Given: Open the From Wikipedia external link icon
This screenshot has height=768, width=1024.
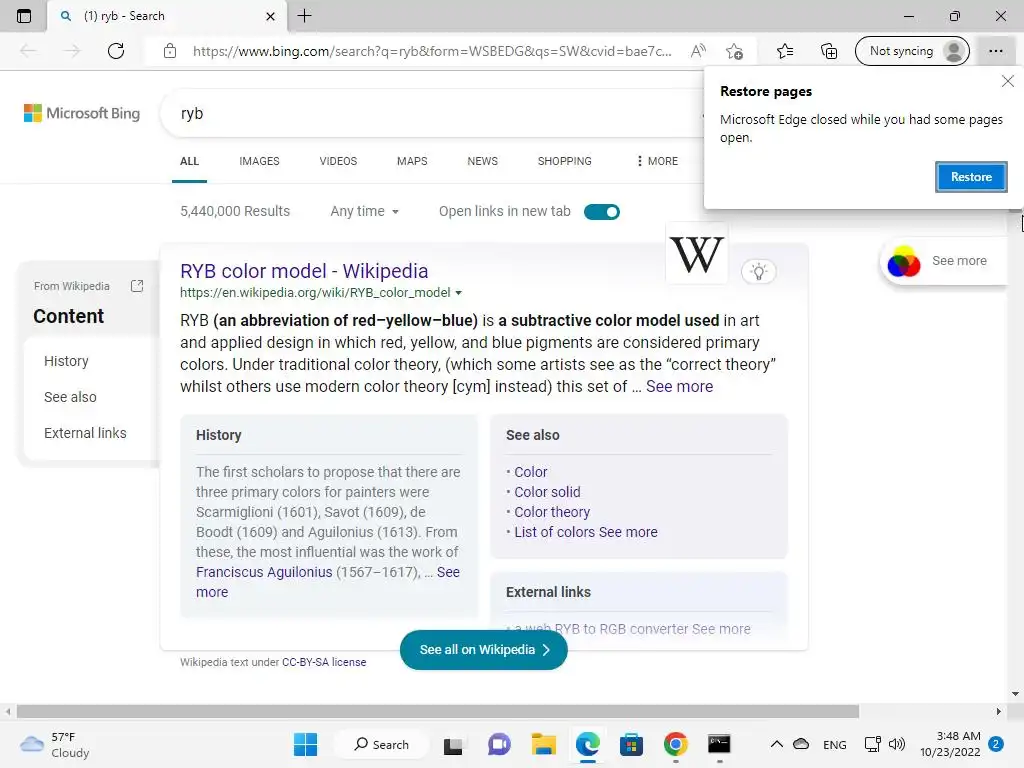Looking at the screenshot, I should pos(137,286).
